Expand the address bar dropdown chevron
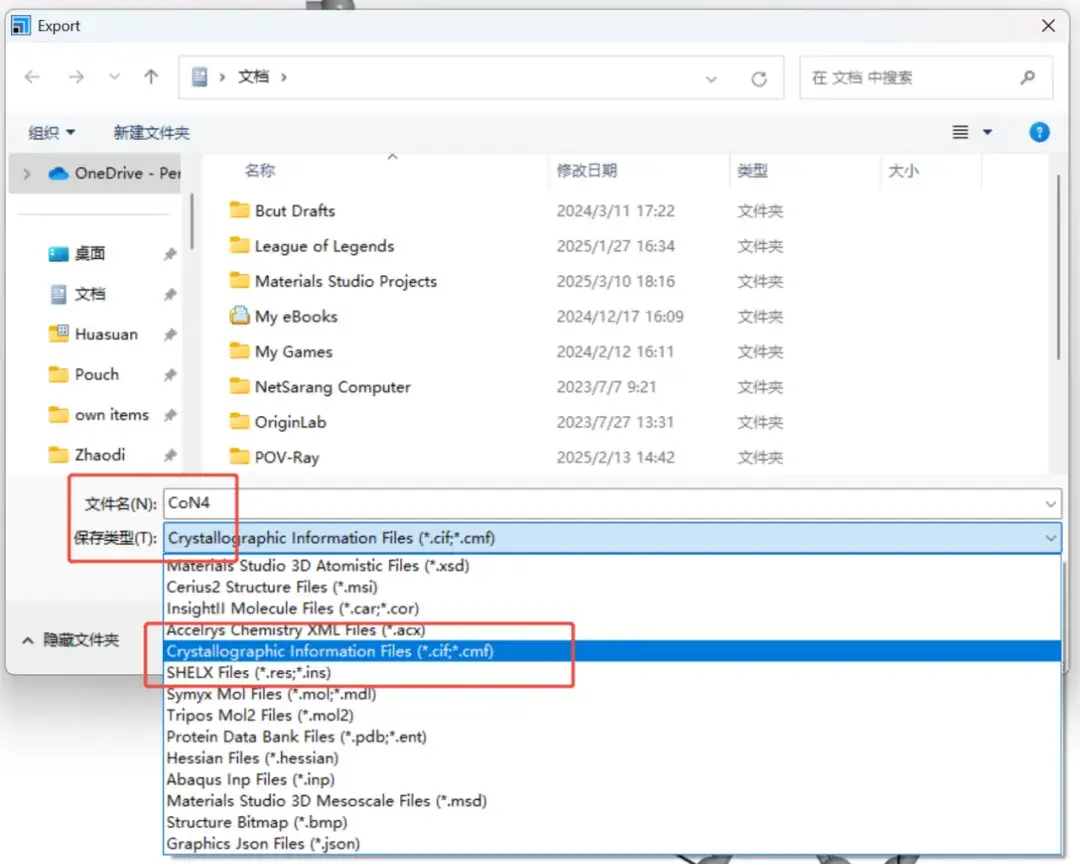Screen dimensions: 1080x864 [x=710, y=77]
